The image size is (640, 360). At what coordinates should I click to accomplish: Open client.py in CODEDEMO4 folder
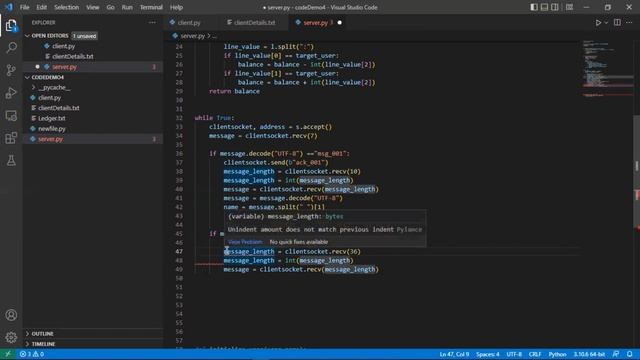coord(49,98)
